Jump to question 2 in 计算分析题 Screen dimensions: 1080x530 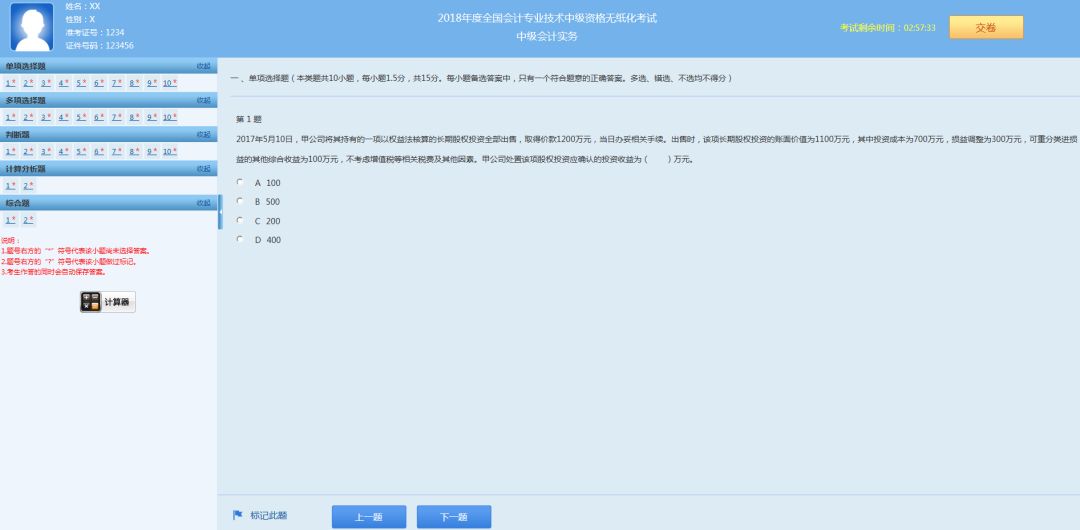(28, 185)
